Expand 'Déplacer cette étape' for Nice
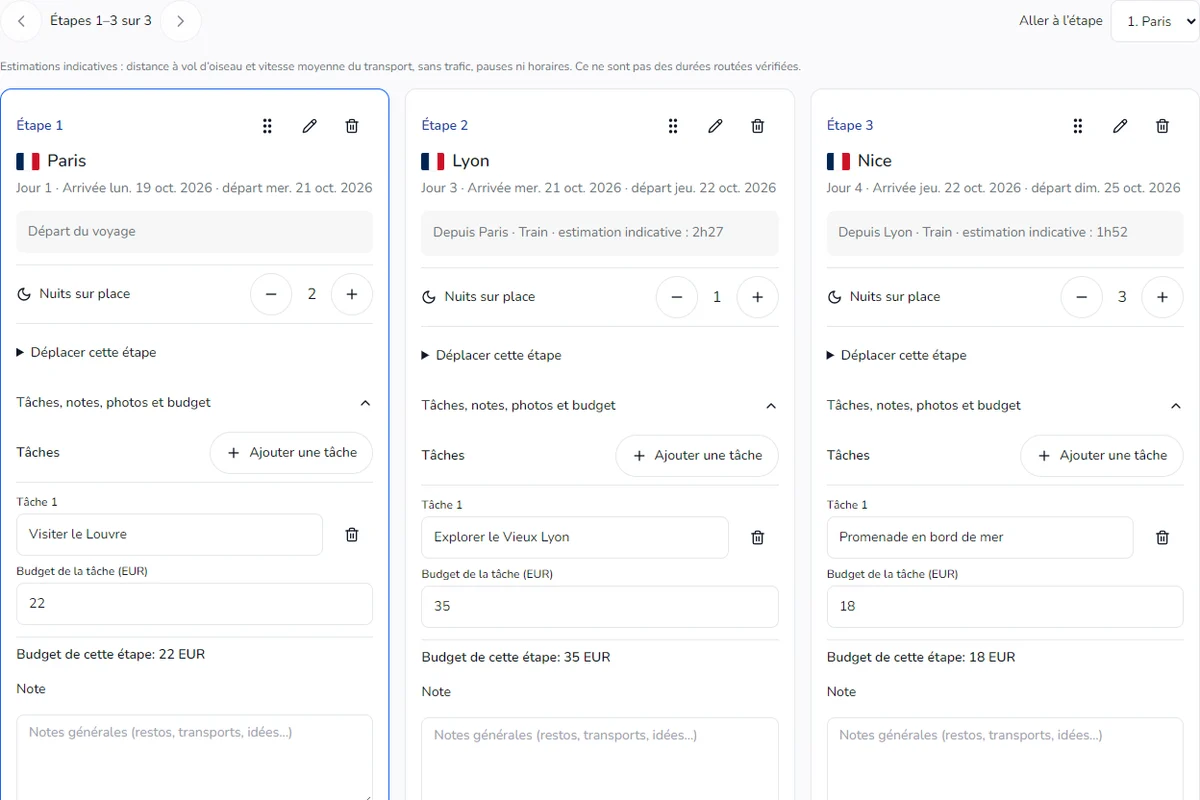The image size is (1200, 800). click(897, 355)
